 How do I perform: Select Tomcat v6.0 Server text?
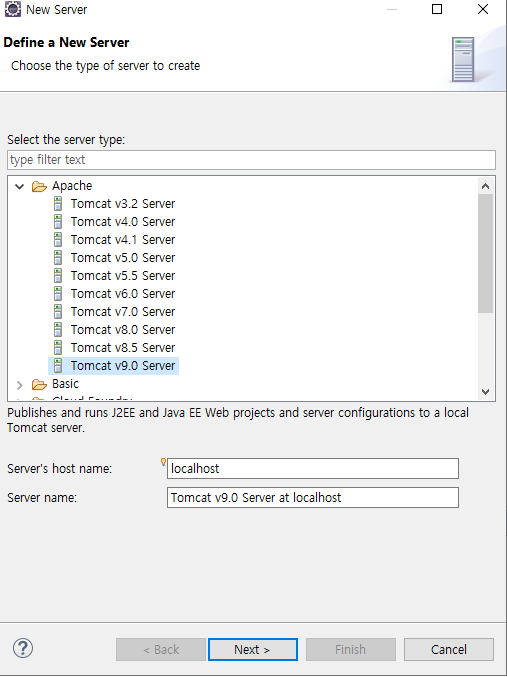[x=123, y=294]
